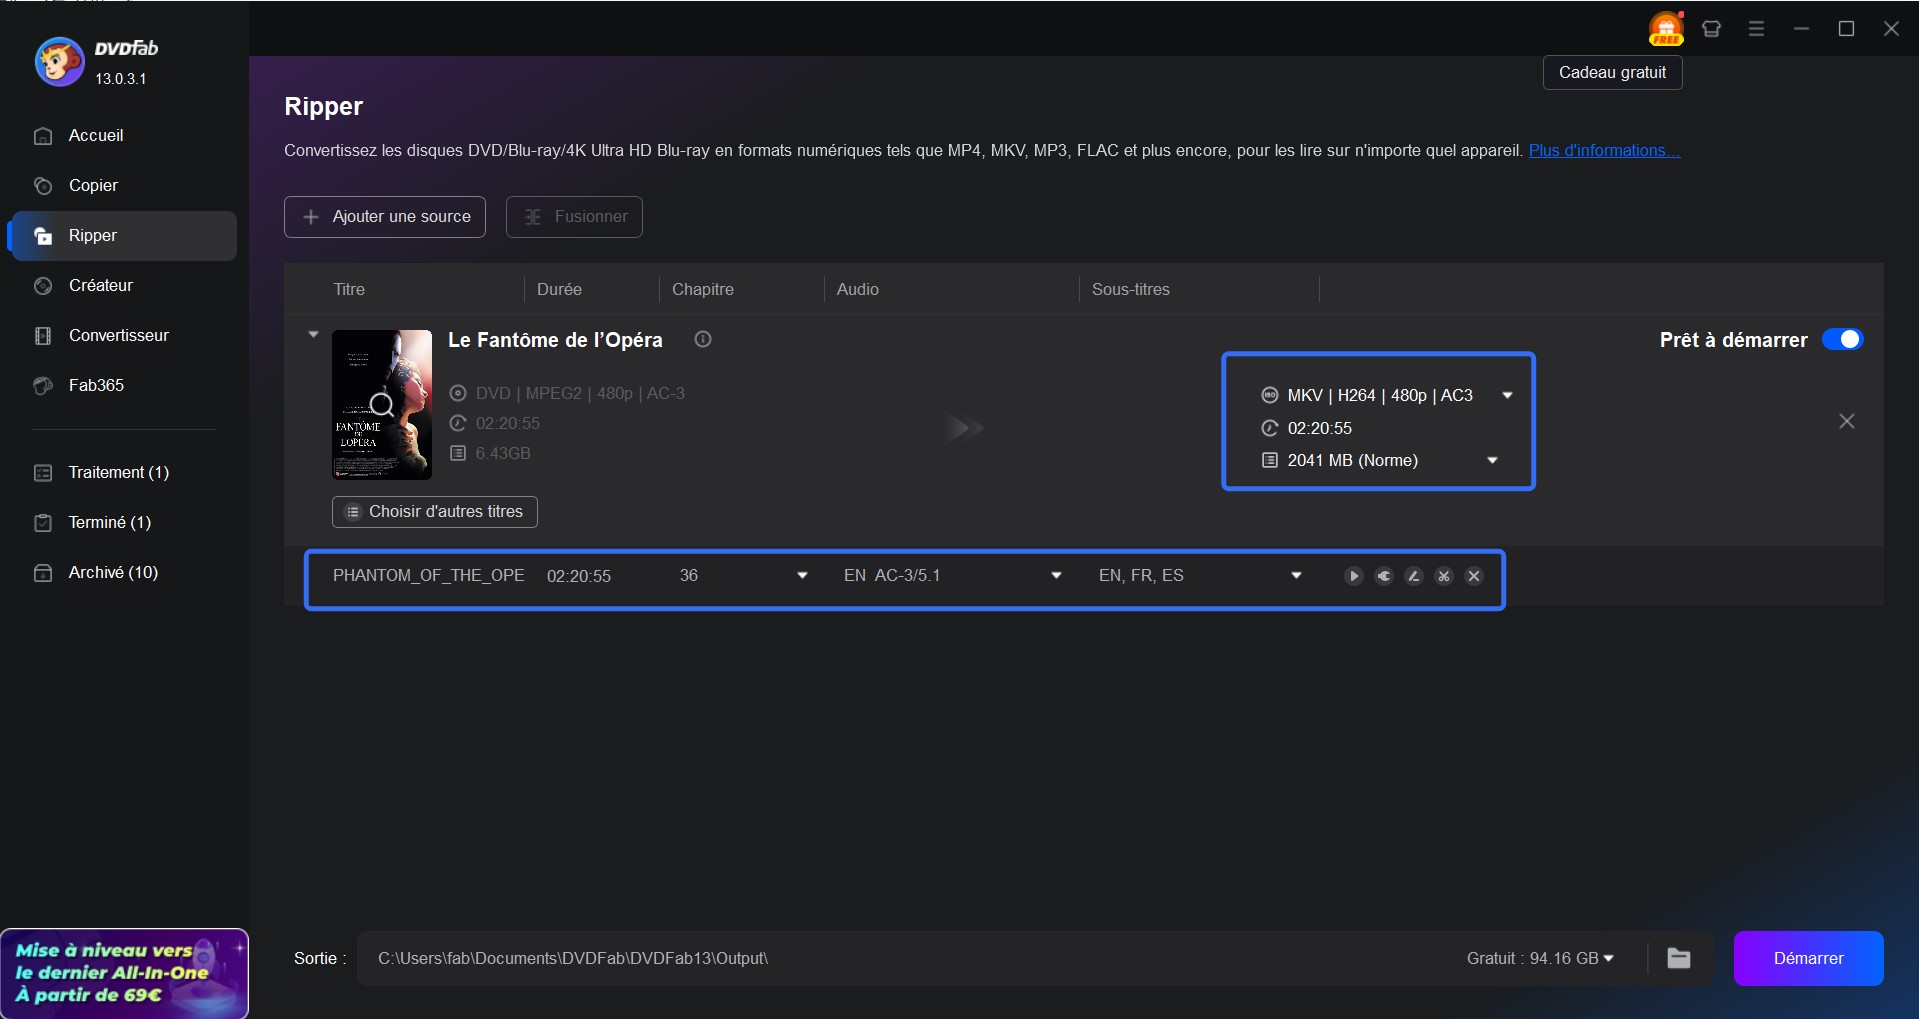Click the Fab365 icon in sidebar
This screenshot has height=1019, width=1919.
(43, 386)
